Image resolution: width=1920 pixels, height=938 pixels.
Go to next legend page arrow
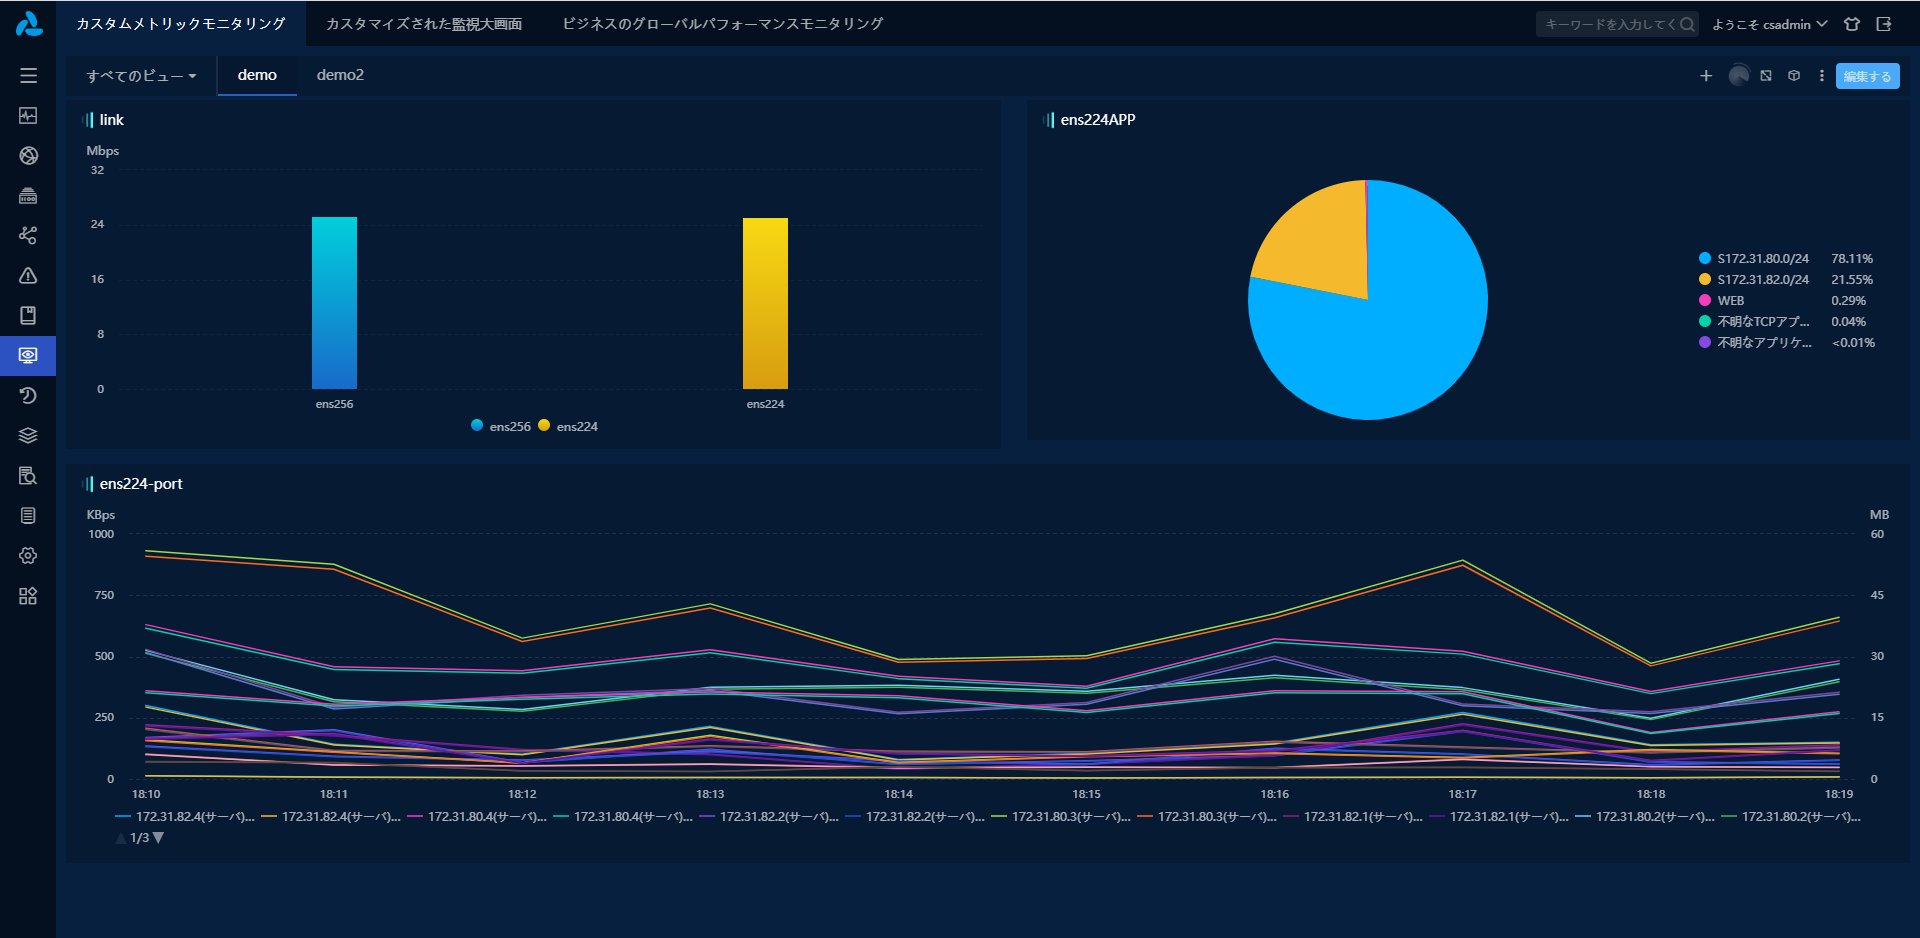click(x=158, y=838)
